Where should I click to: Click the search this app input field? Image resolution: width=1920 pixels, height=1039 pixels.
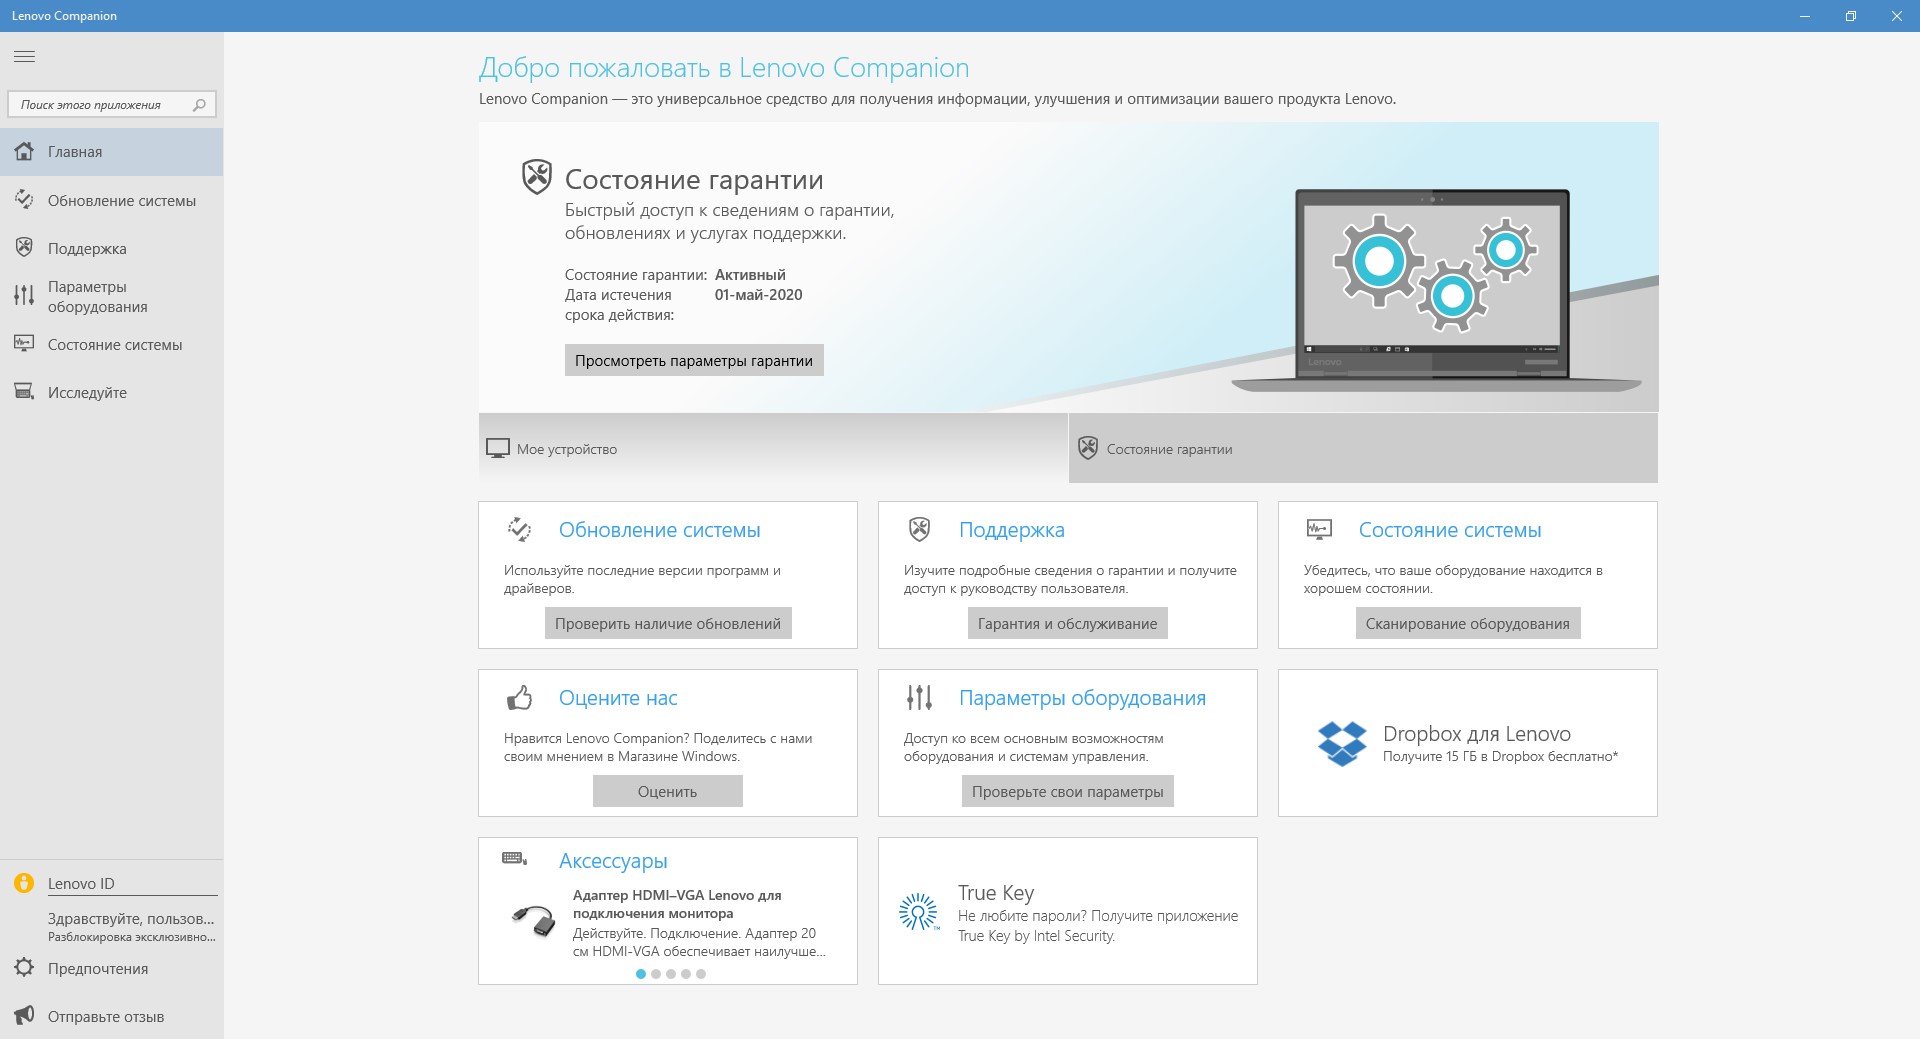click(x=111, y=104)
